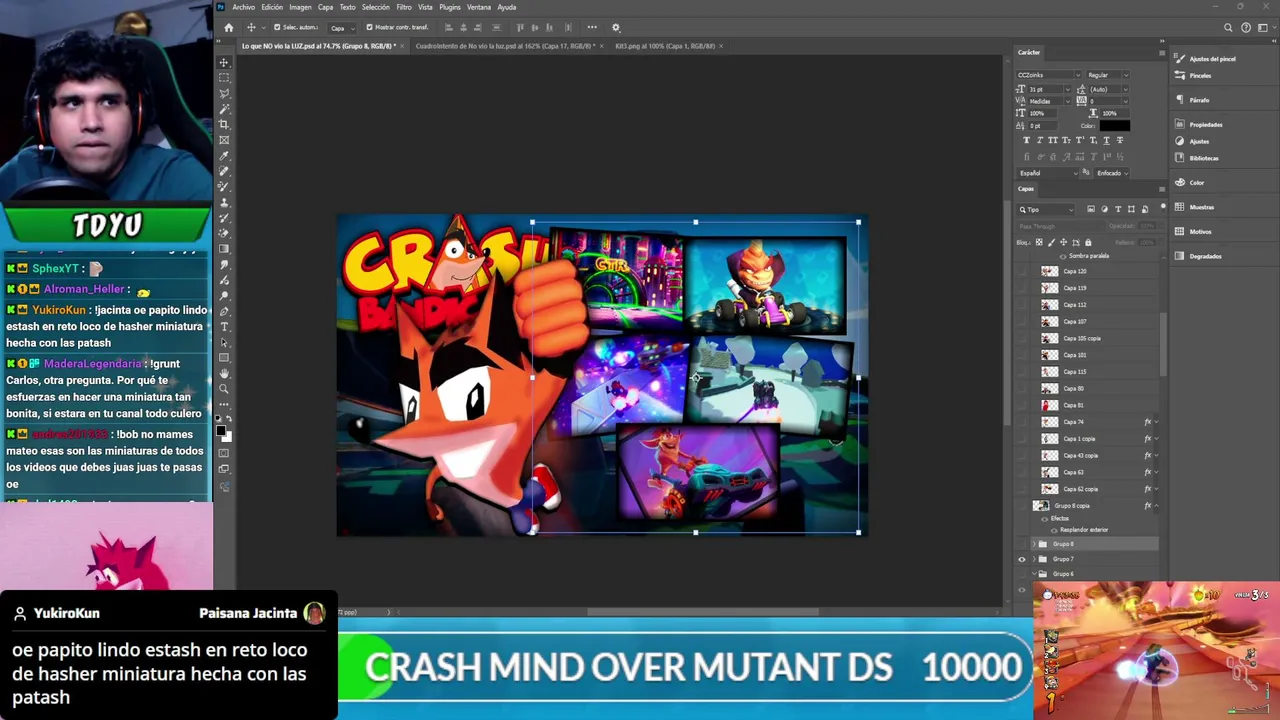Open the Selección menu

point(376,7)
